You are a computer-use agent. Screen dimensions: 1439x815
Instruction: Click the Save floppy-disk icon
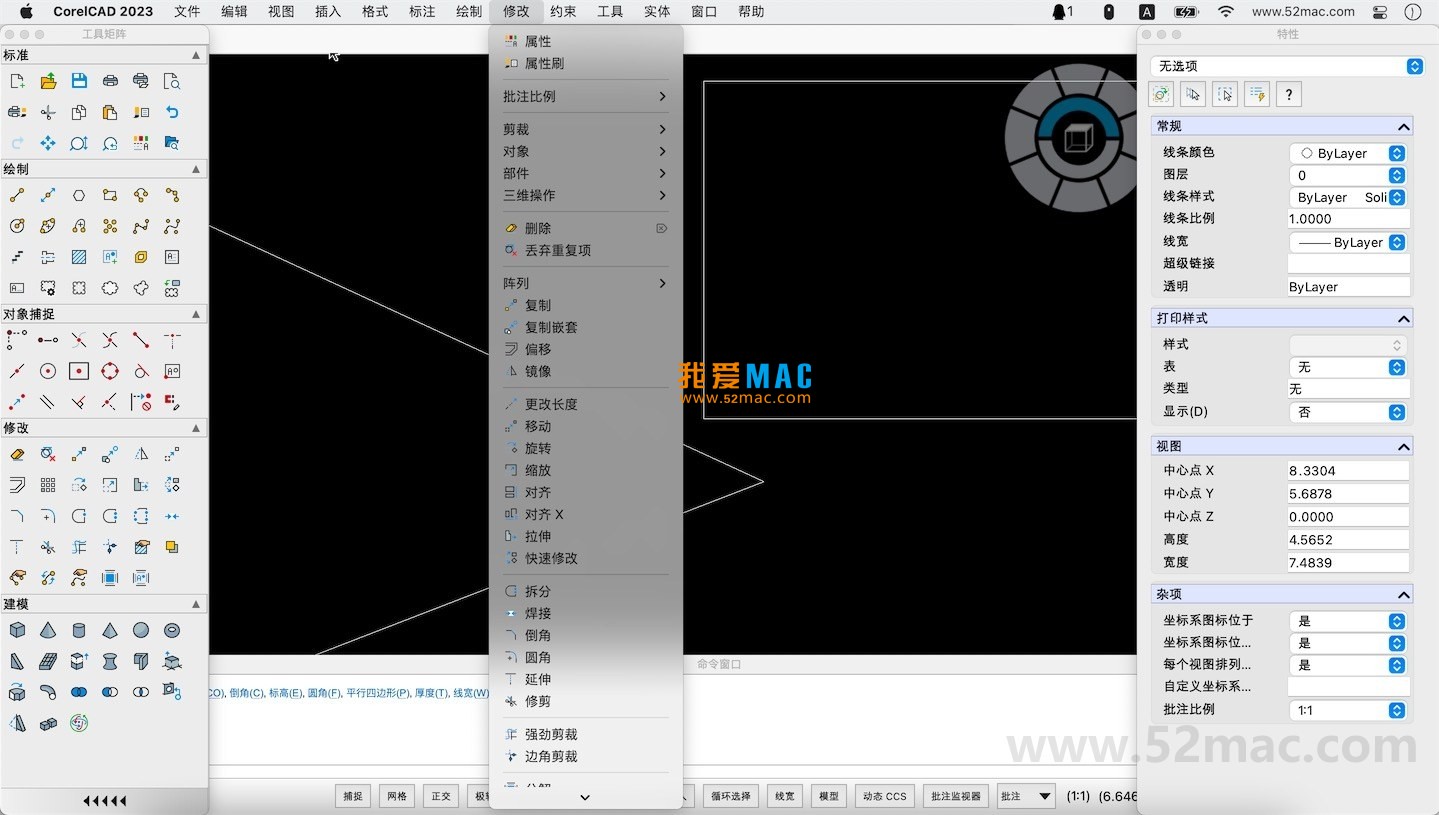tap(79, 81)
